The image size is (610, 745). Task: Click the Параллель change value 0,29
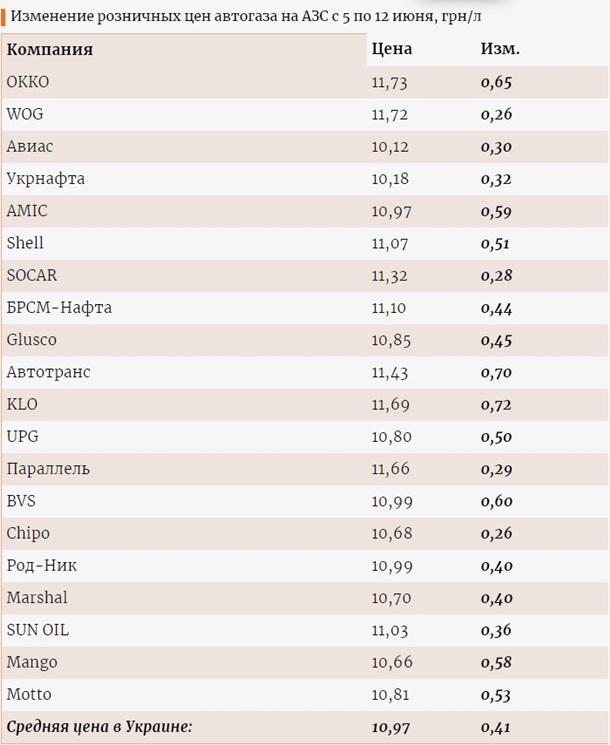point(496,469)
